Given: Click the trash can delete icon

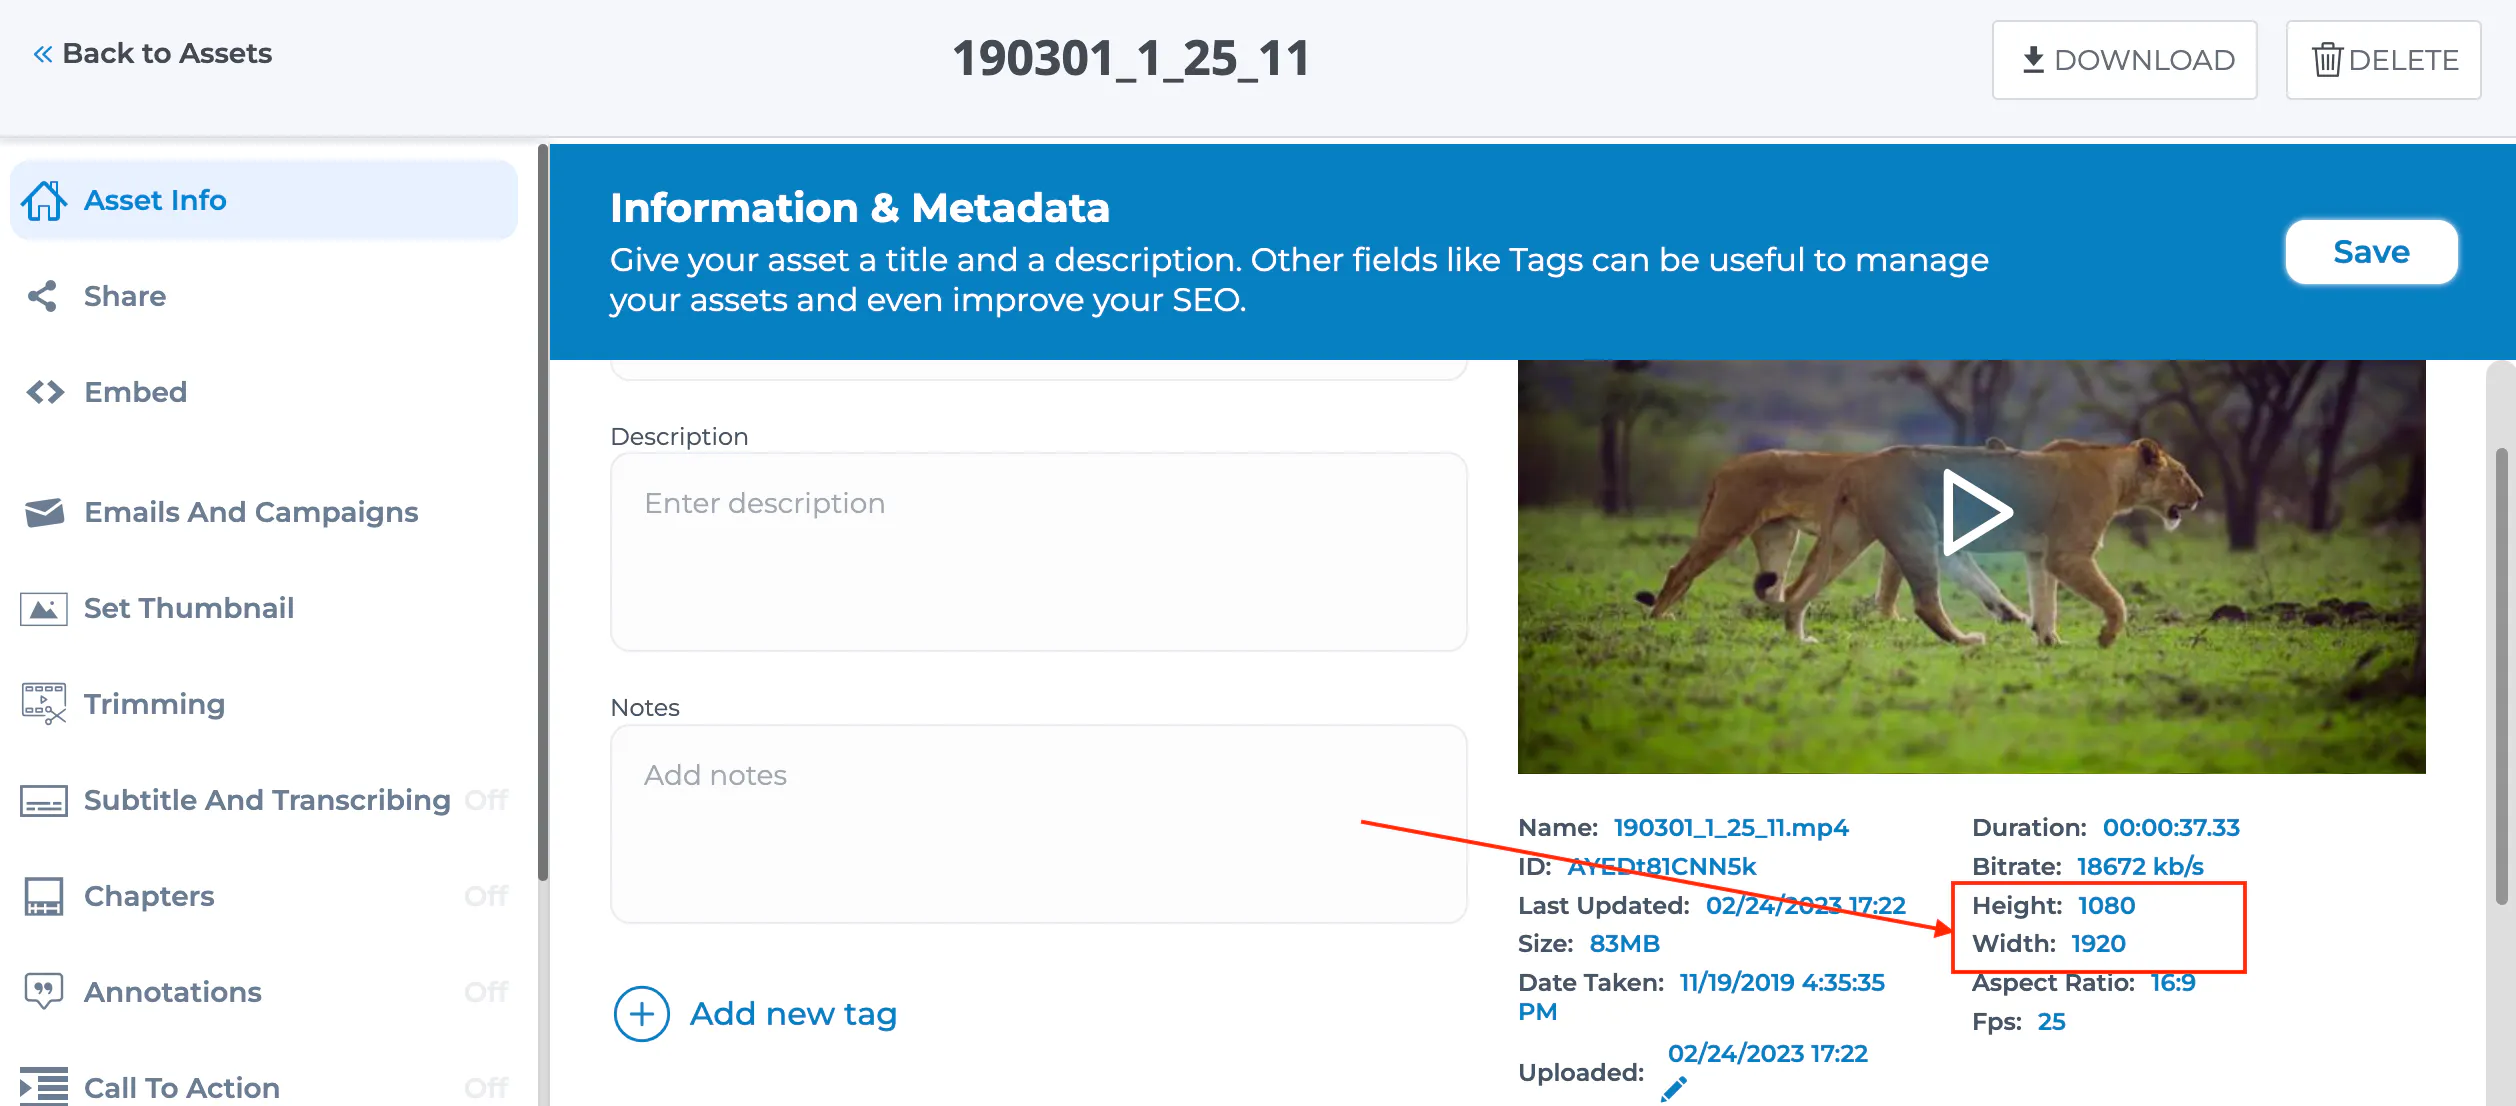Looking at the screenshot, I should [x=2327, y=60].
